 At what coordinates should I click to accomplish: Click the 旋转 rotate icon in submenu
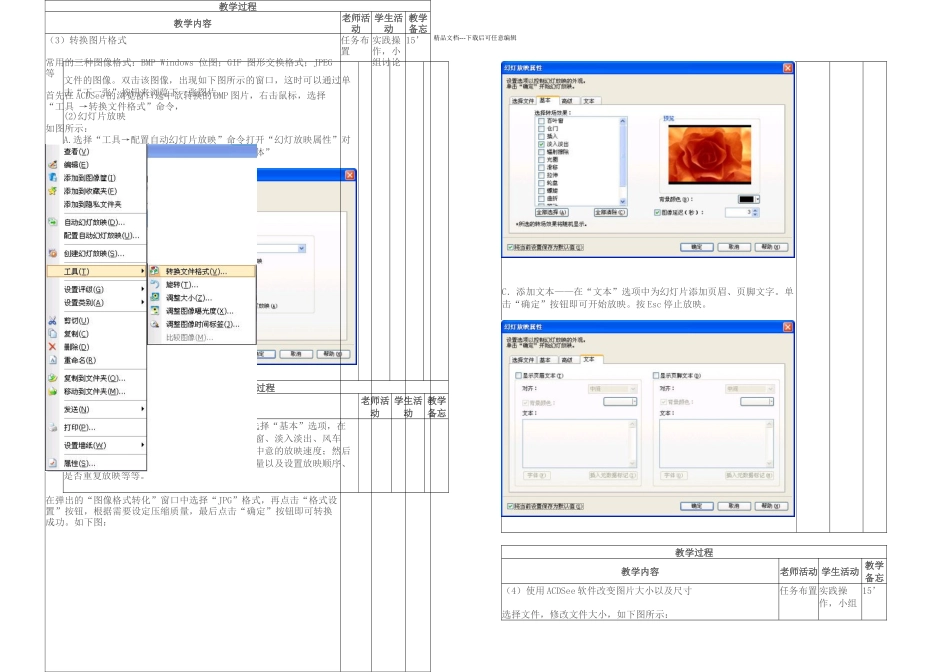coord(155,284)
